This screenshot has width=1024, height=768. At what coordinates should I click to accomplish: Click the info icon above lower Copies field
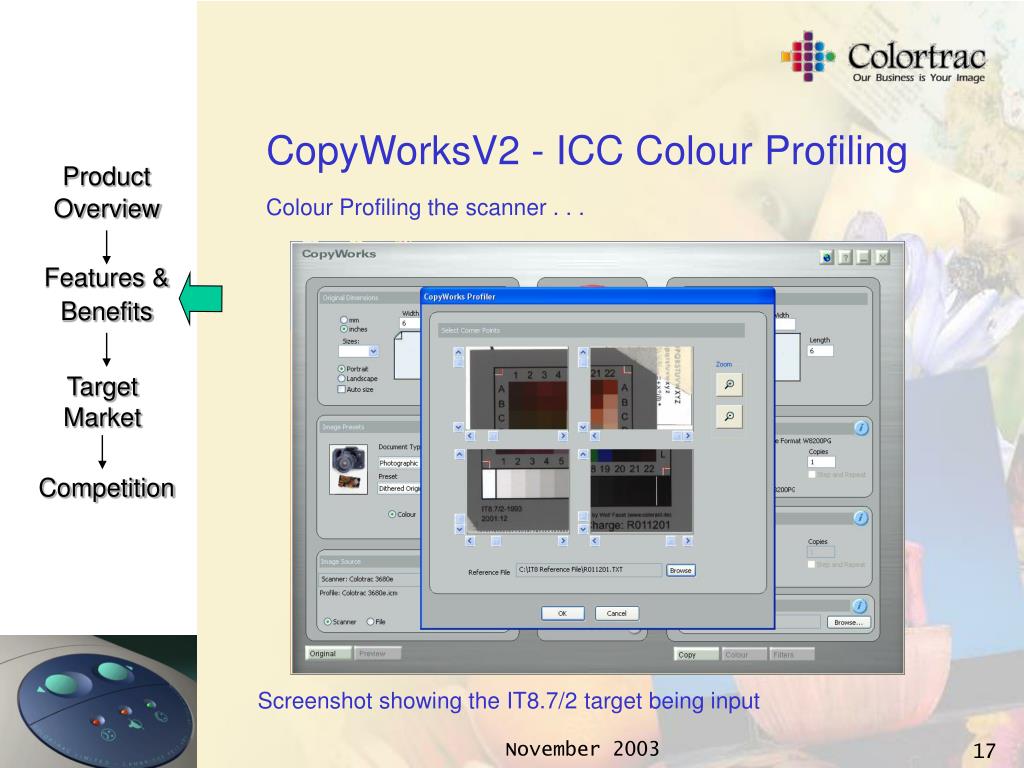point(861,518)
